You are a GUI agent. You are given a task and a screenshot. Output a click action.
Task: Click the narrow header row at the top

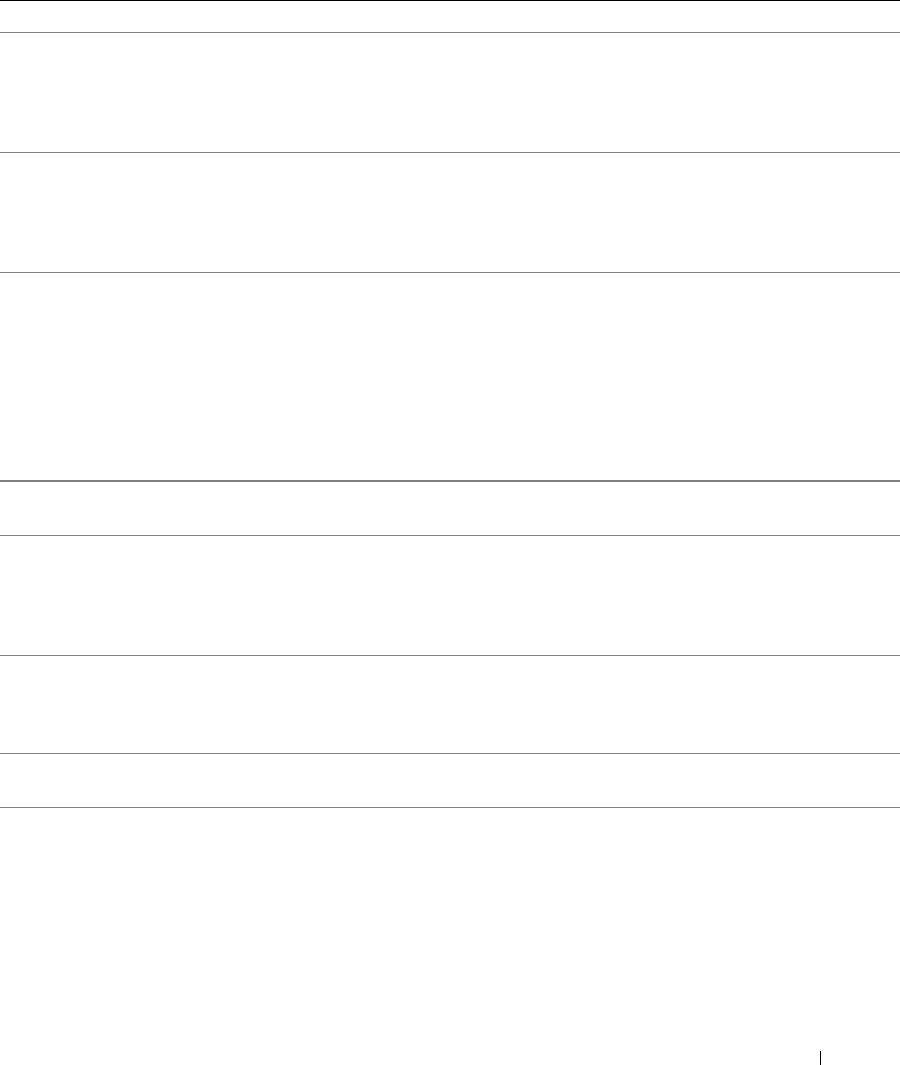(450, 16)
